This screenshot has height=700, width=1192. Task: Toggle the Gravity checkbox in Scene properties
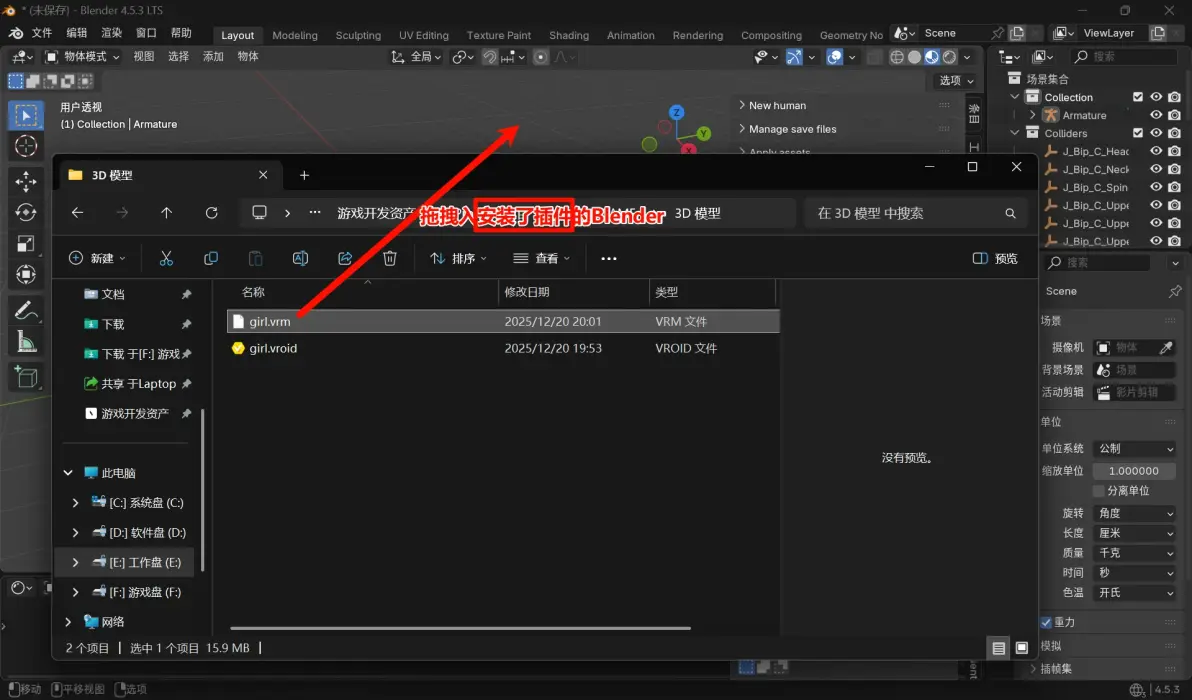tap(1046, 622)
